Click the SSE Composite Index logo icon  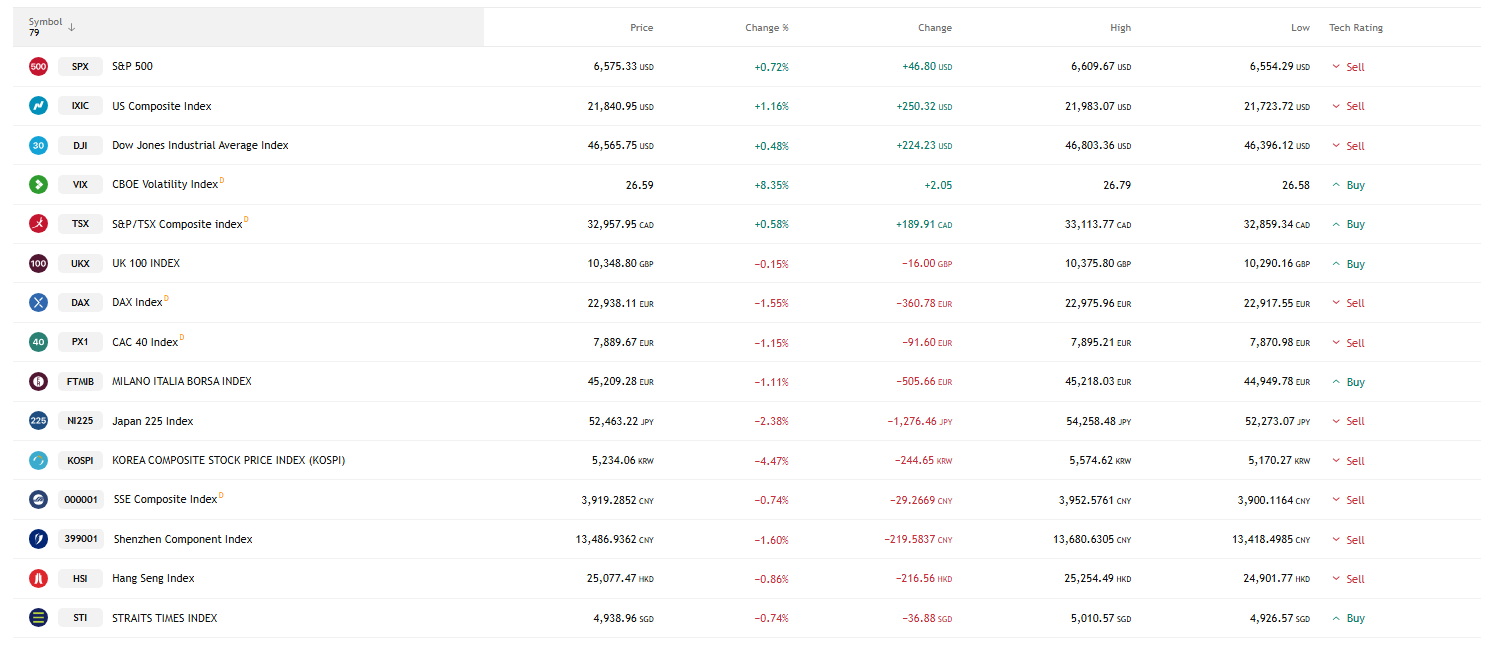38,500
